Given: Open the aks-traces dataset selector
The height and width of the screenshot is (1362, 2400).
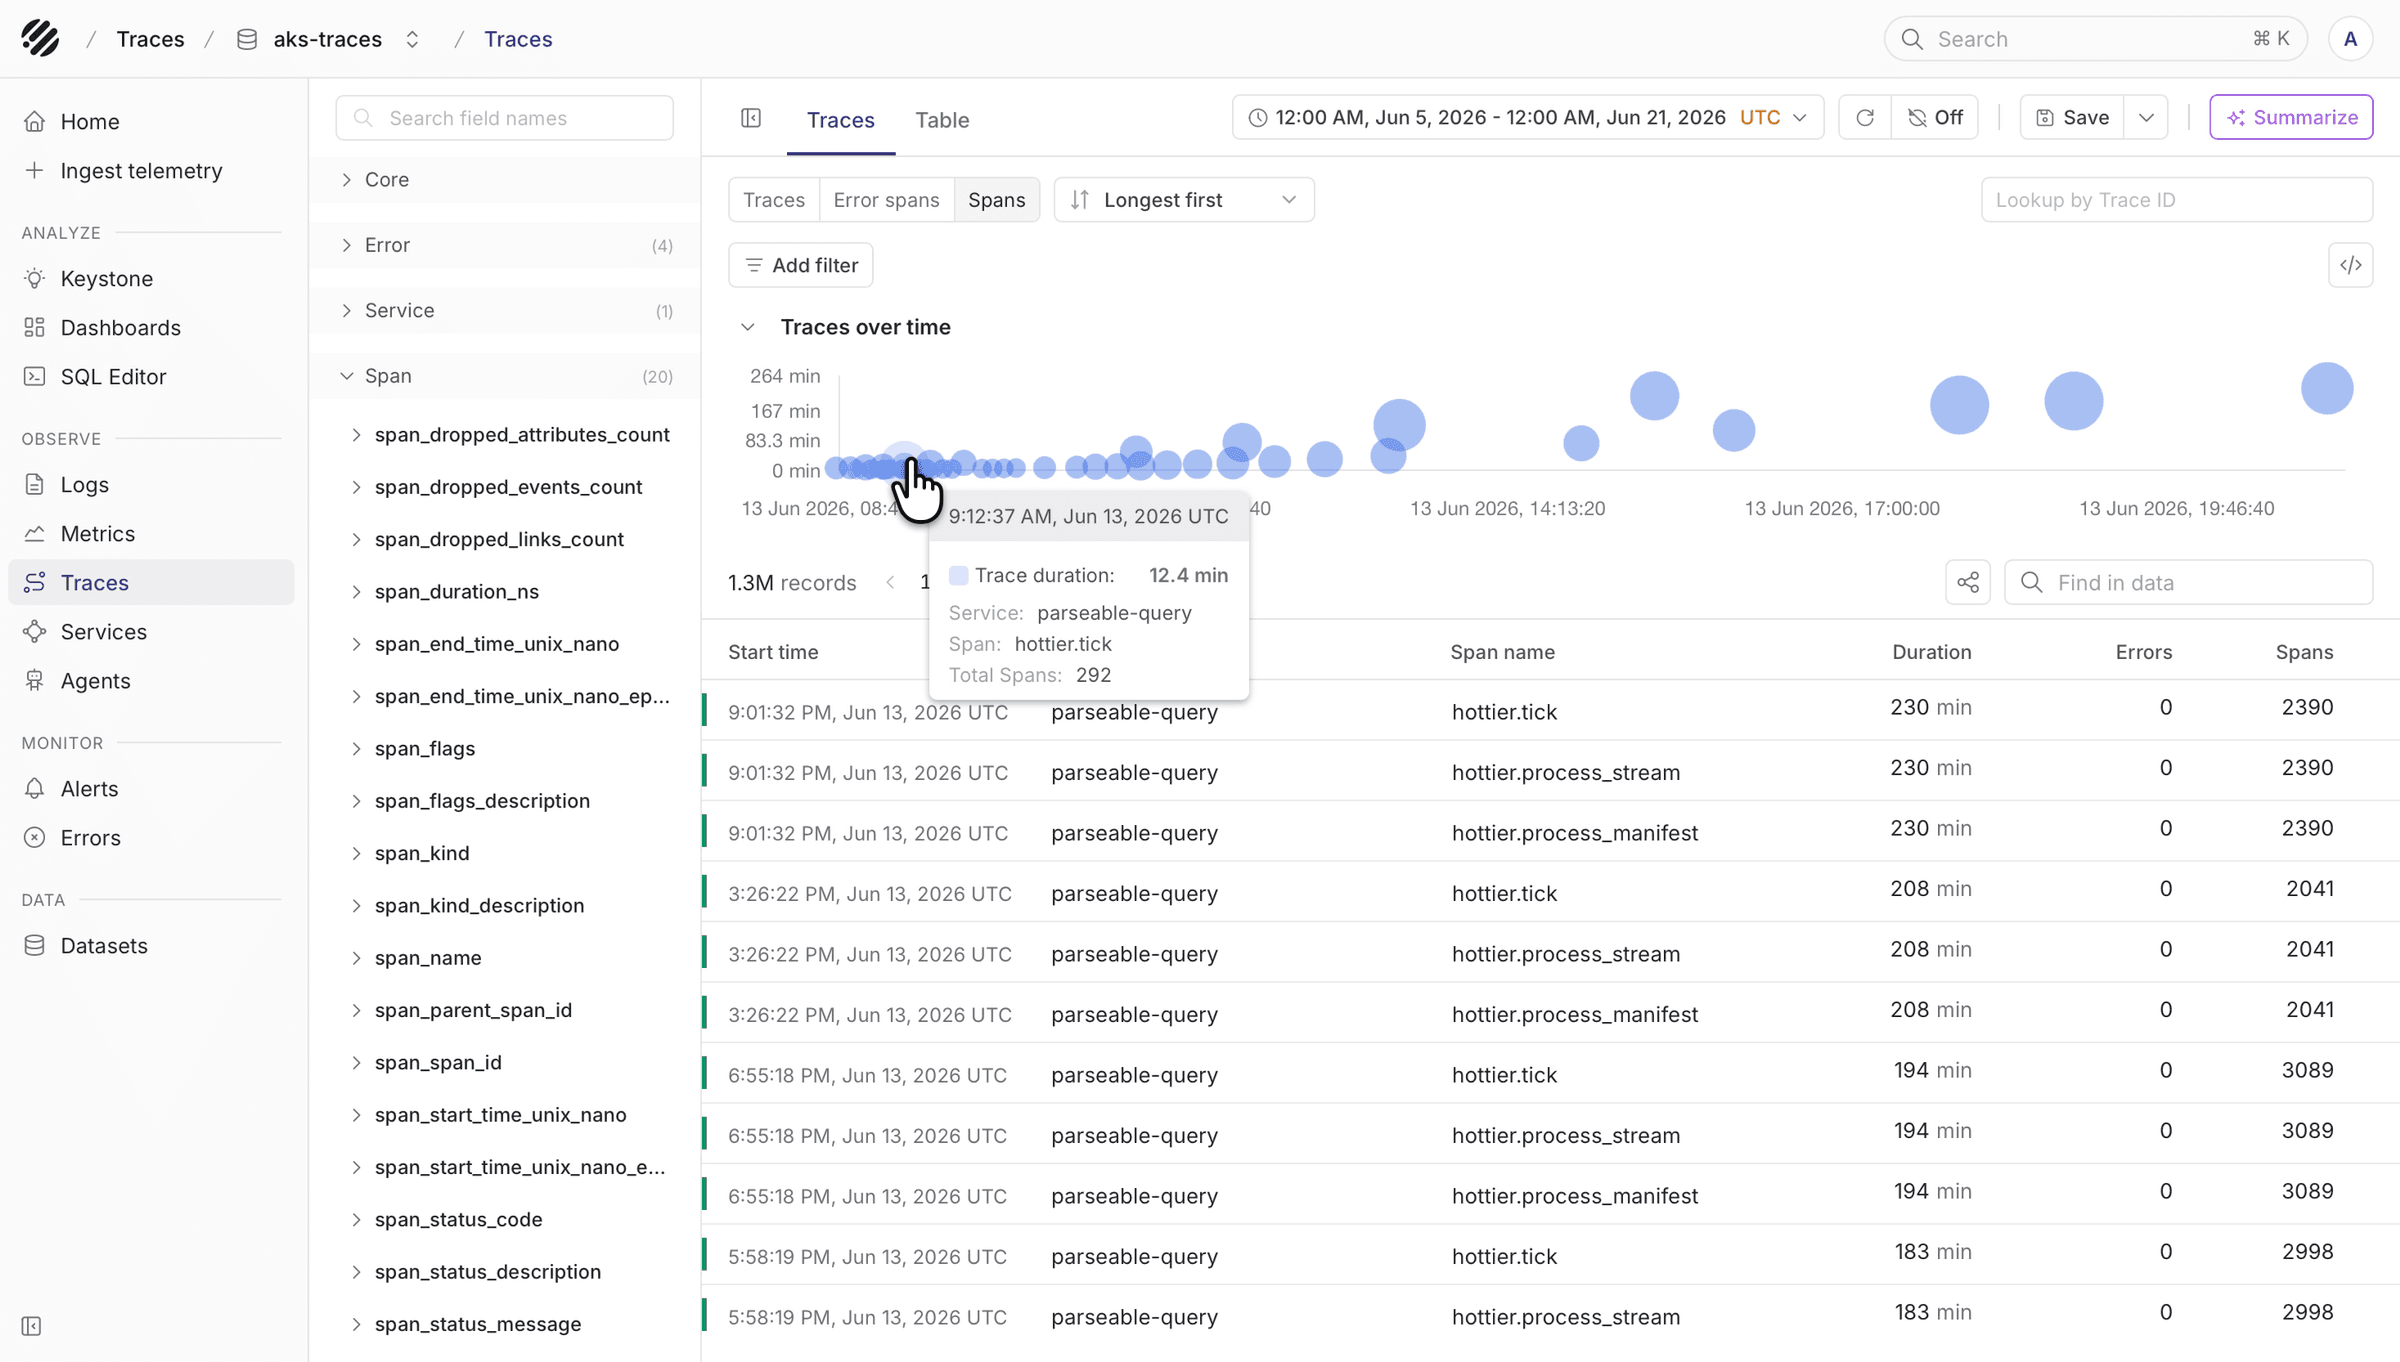Looking at the screenshot, I should 329,39.
